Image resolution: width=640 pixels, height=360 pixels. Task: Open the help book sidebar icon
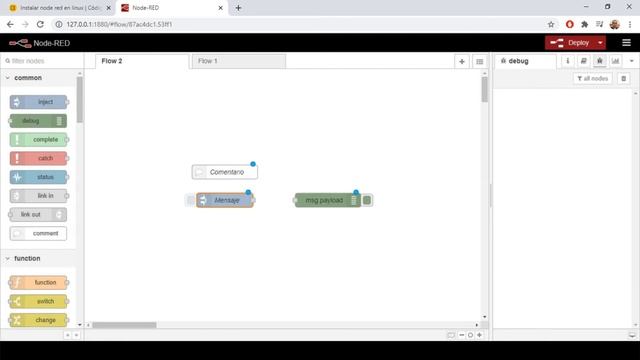point(584,61)
